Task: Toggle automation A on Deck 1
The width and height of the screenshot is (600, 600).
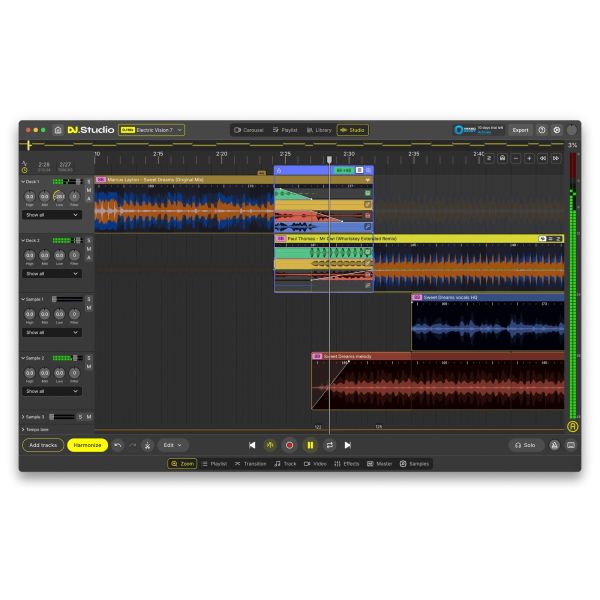Action: tap(89, 199)
